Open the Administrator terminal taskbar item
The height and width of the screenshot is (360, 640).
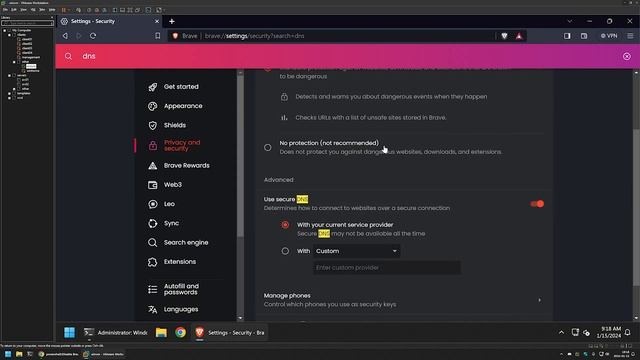pyautogui.click(x=116, y=333)
